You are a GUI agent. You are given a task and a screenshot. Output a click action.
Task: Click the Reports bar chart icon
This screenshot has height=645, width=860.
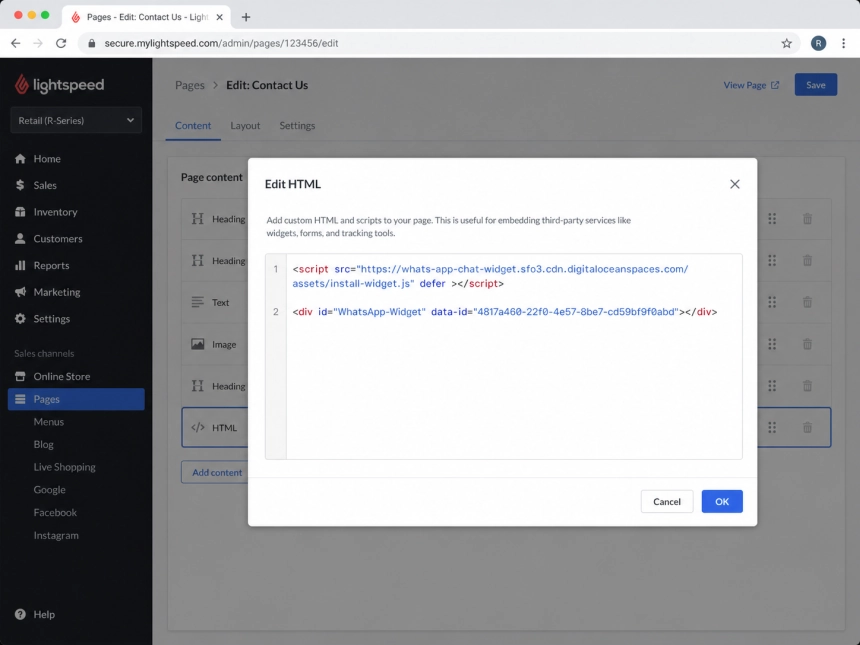pos(20,265)
